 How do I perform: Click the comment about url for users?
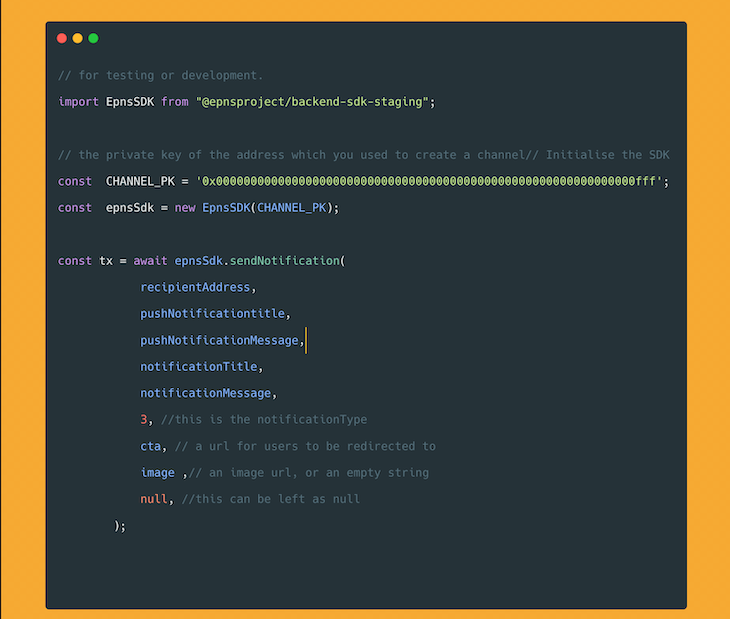pos(305,447)
